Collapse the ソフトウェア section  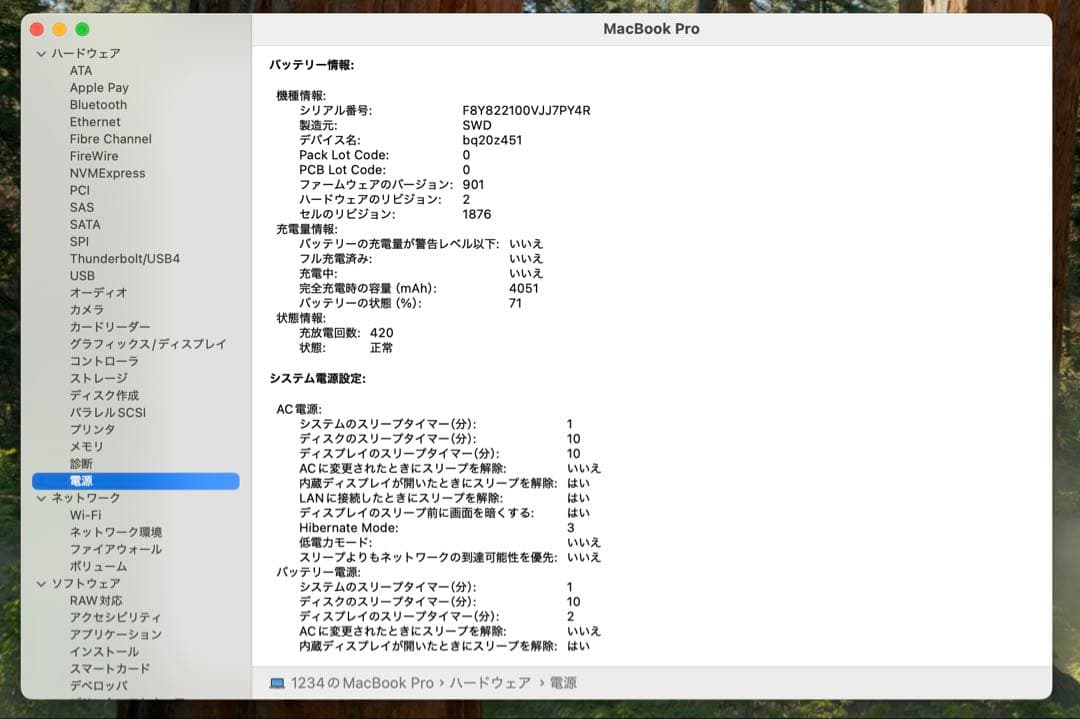(41, 584)
